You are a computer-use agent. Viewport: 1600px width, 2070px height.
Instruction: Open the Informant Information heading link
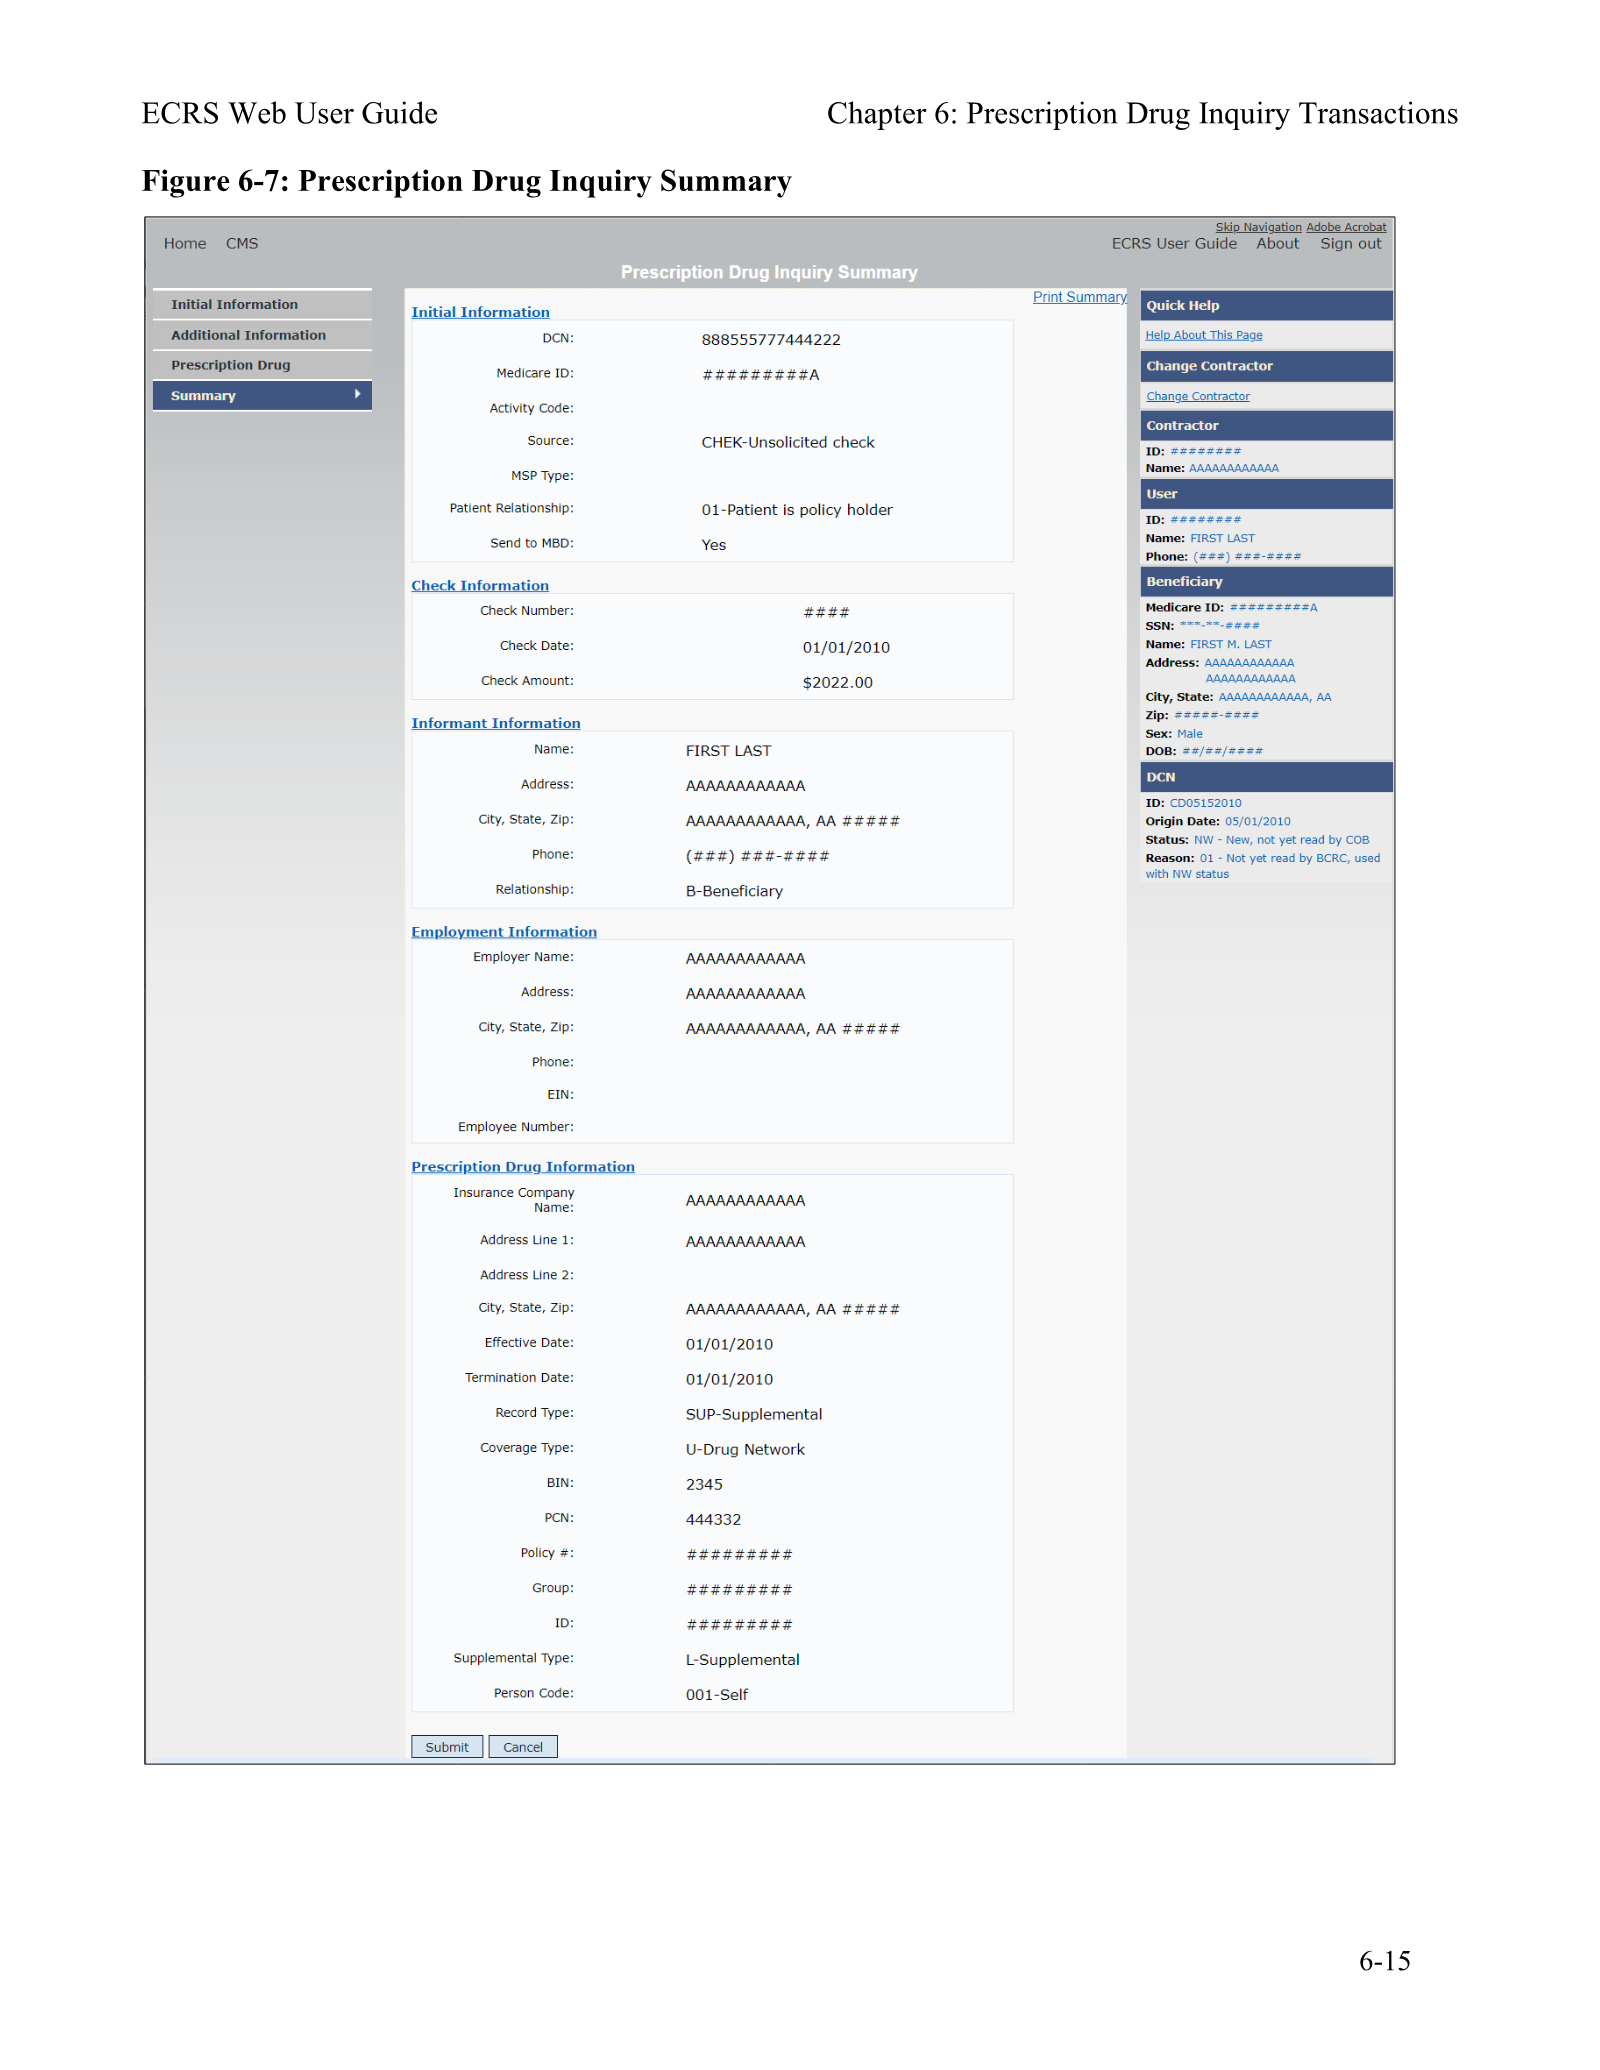(496, 723)
